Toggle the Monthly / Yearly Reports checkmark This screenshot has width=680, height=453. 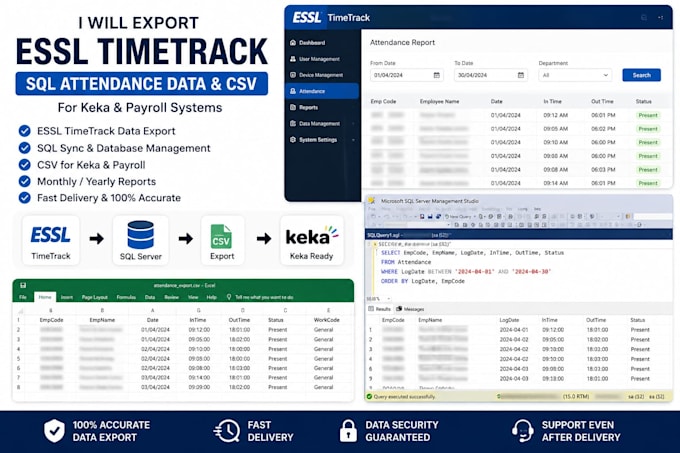point(25,181)
